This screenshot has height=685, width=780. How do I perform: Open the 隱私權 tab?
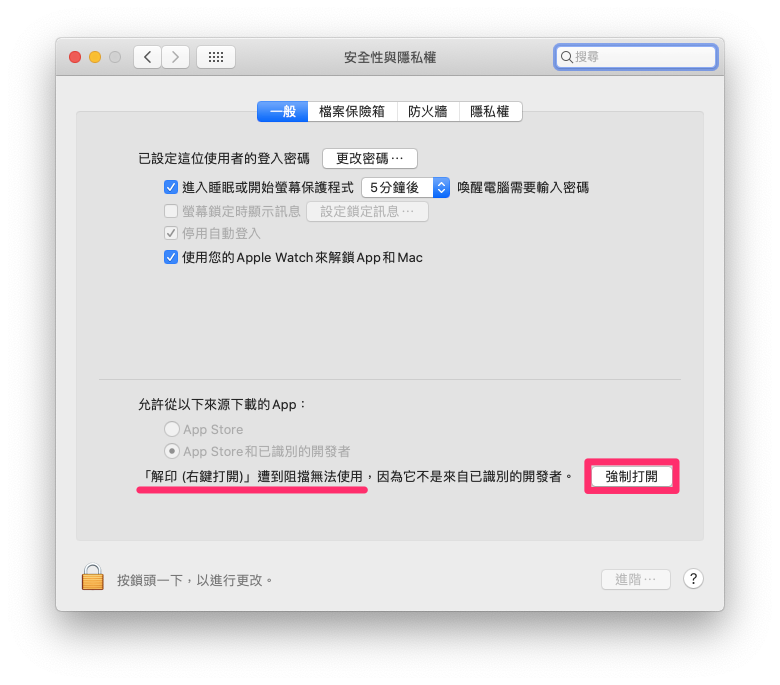pyautogui.click(x=490, y=111)
